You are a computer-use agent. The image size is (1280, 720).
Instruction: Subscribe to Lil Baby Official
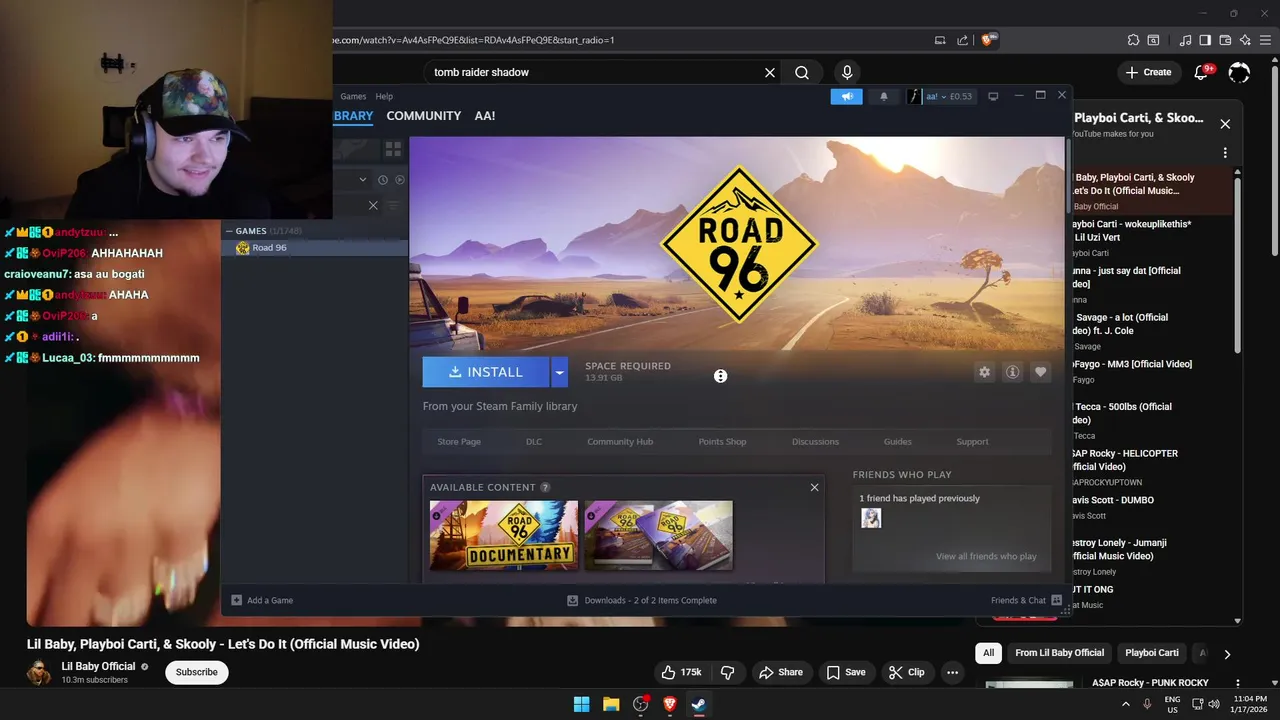tap(196, 672)
